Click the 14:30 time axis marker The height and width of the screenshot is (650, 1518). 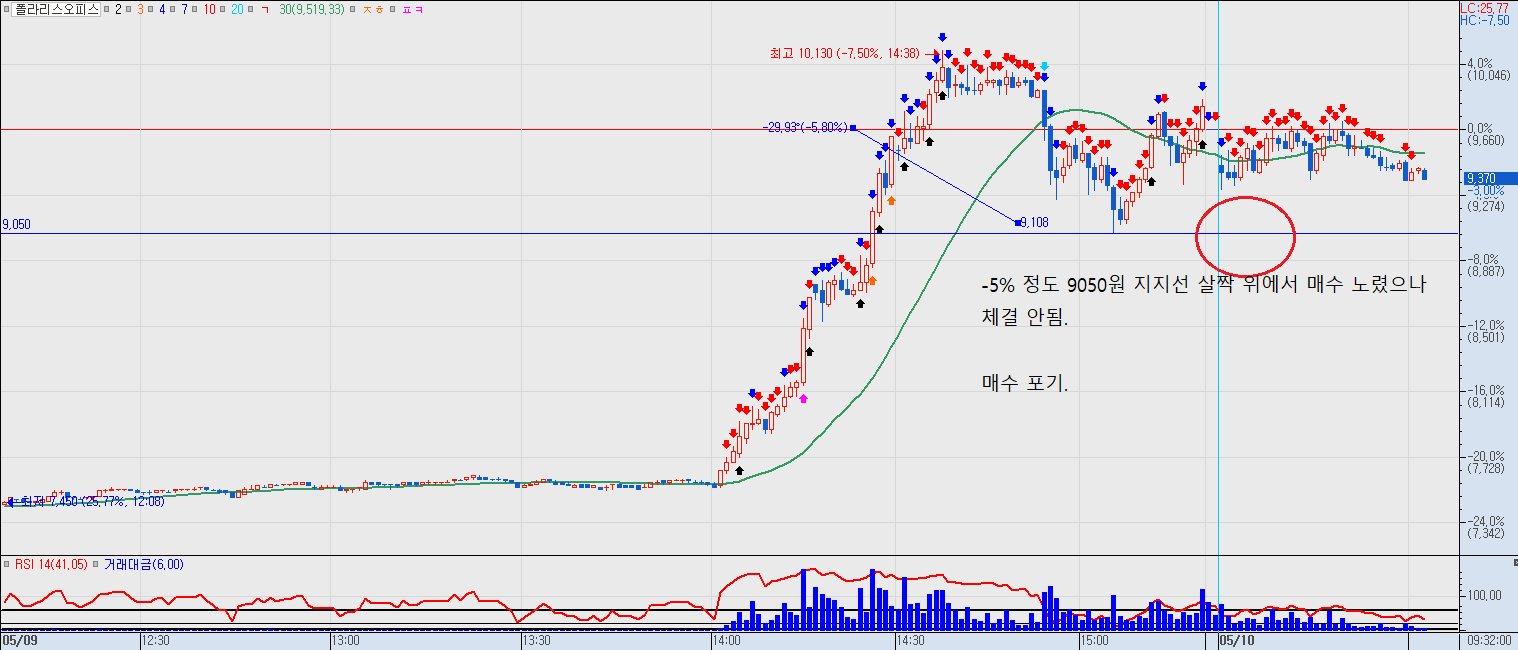click(909, 639)
